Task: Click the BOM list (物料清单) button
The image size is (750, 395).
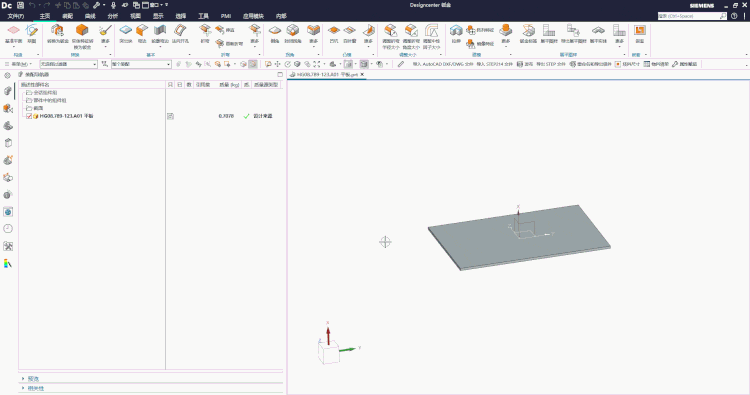Action: [x=656, y=64]
